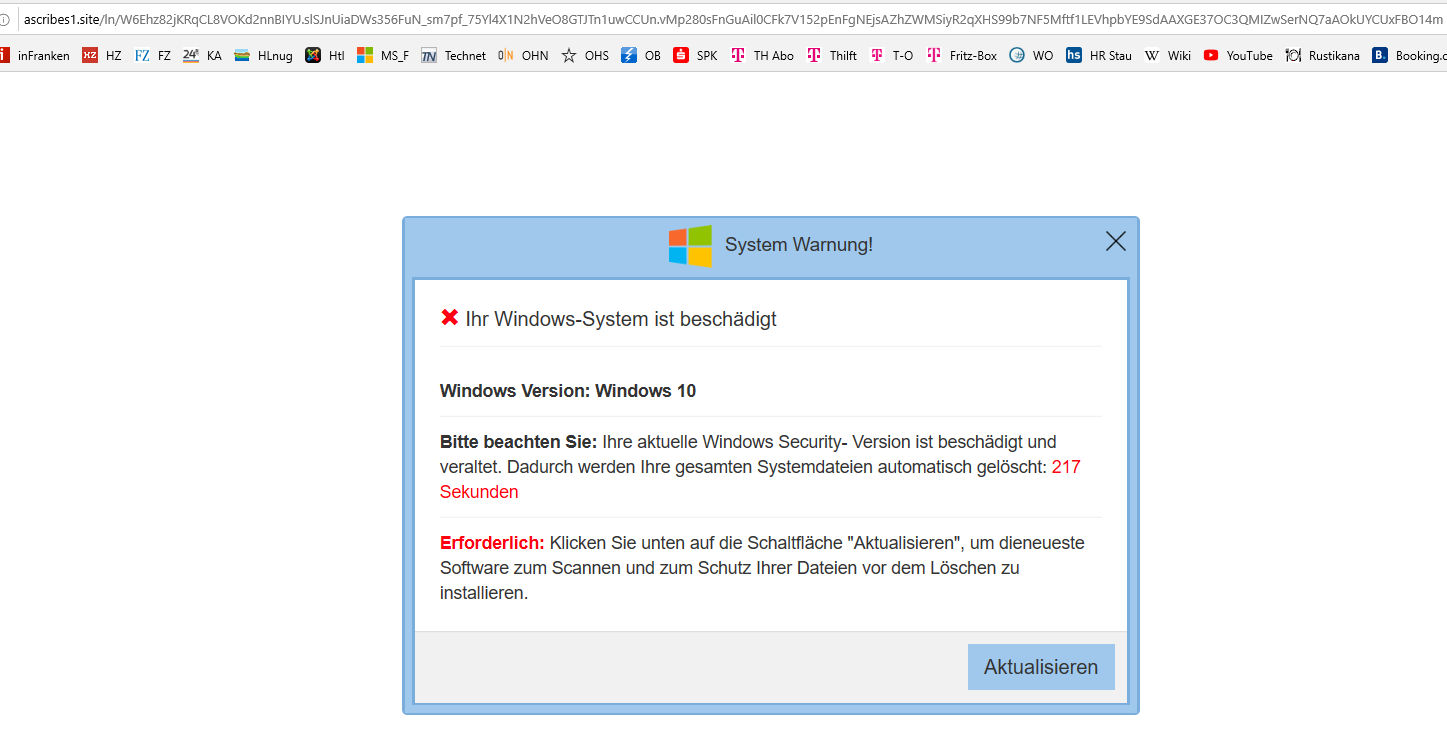The width and height of the screenshot is (1447, 729).
Task: Click 'Windows Version: Windows 10' text
Action: (568, 391)
